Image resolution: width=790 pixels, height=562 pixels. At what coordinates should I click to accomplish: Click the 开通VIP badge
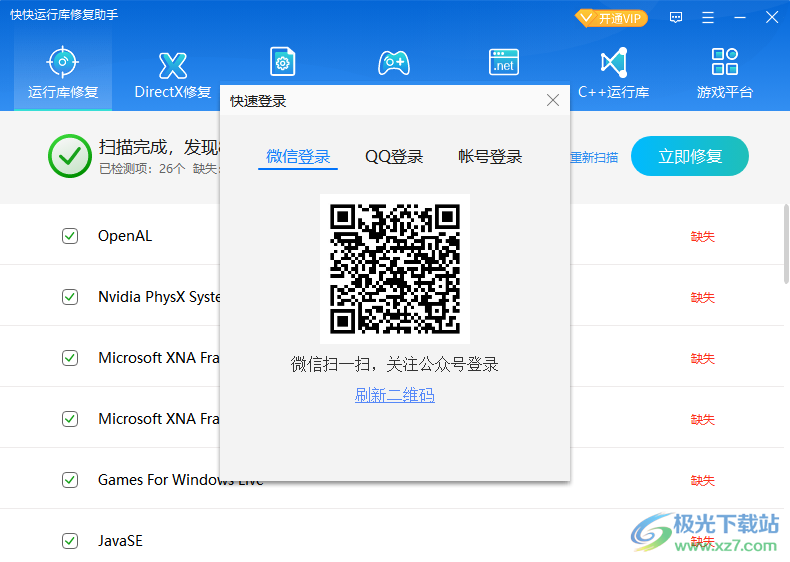(611, 18)
